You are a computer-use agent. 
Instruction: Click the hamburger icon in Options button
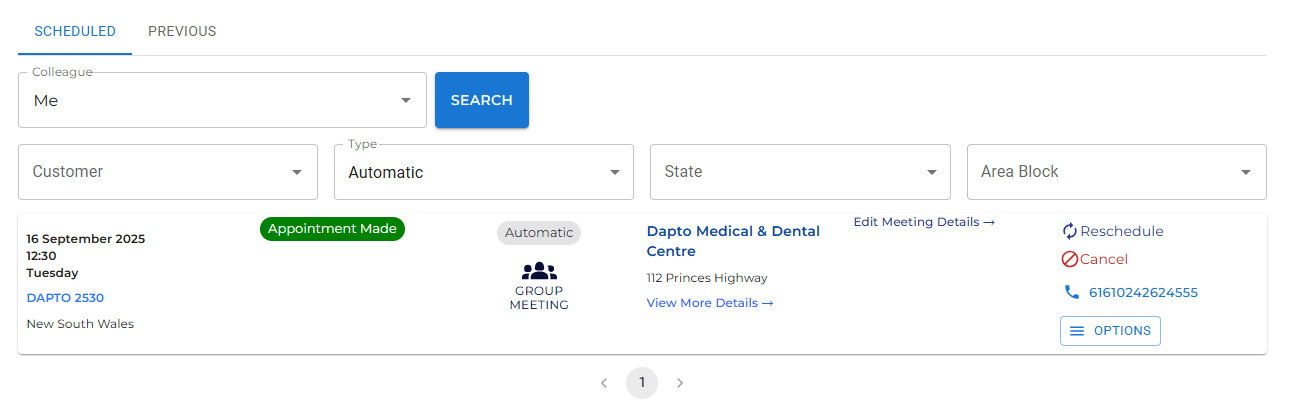(1077, 331)
